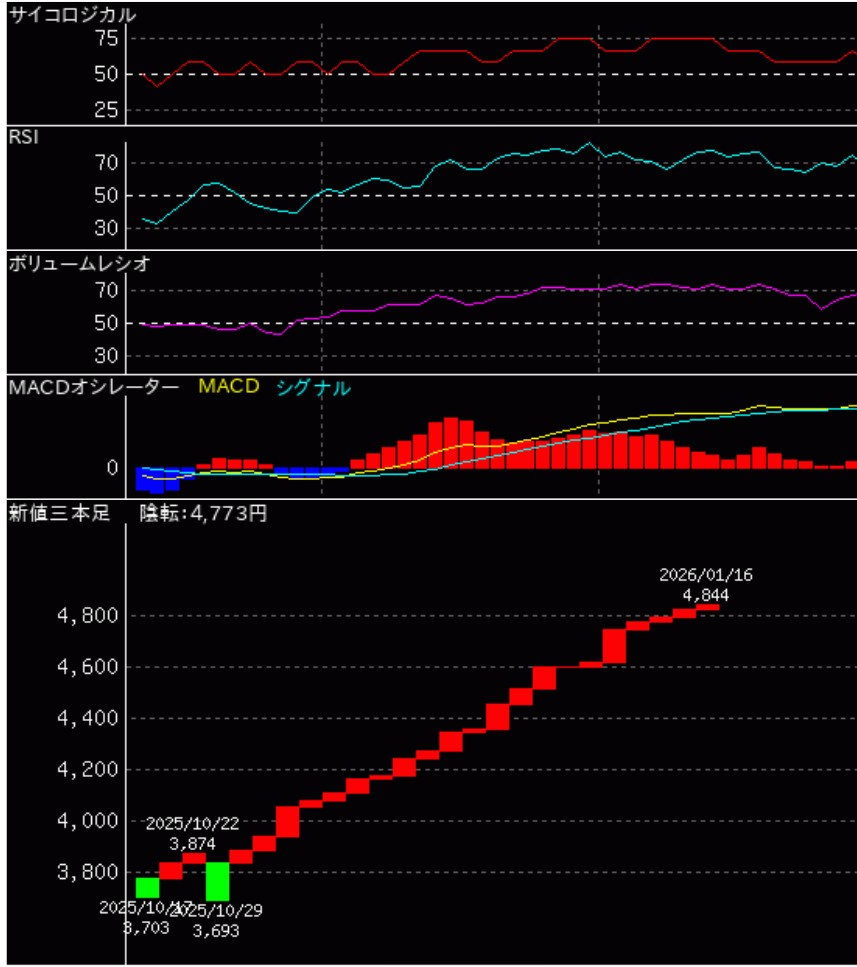Click the yellow MACD legend label
This screenshot has width=857, height=967.
click(228, 387)
